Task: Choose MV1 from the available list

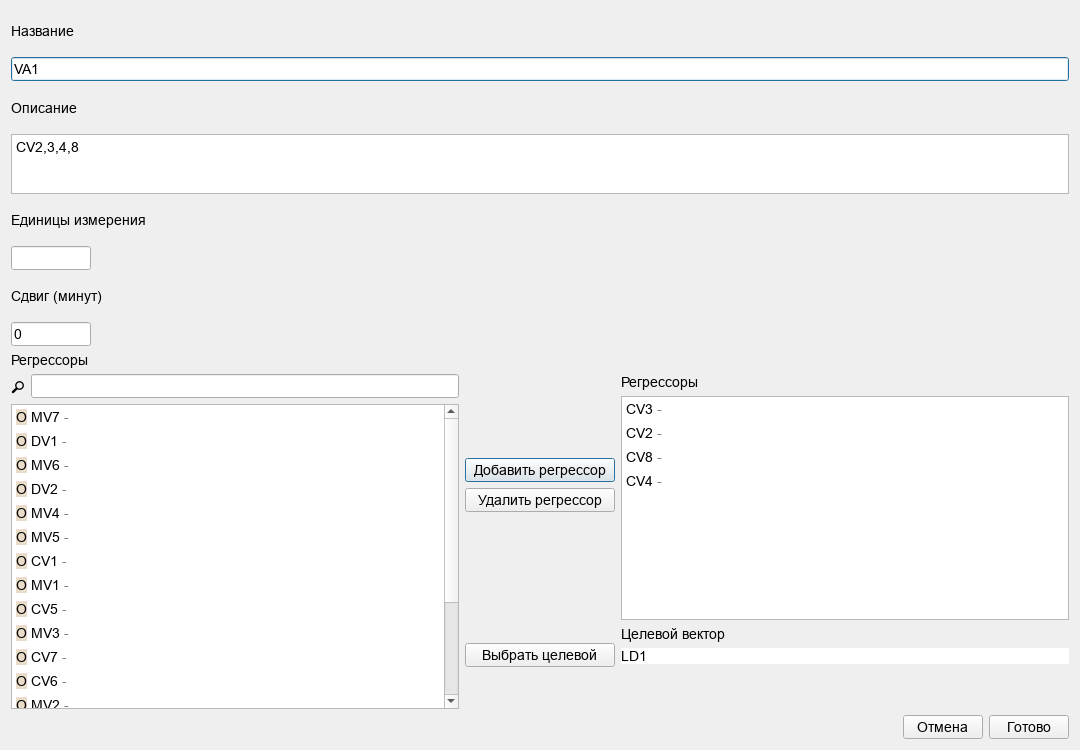Action: point(229,585)
